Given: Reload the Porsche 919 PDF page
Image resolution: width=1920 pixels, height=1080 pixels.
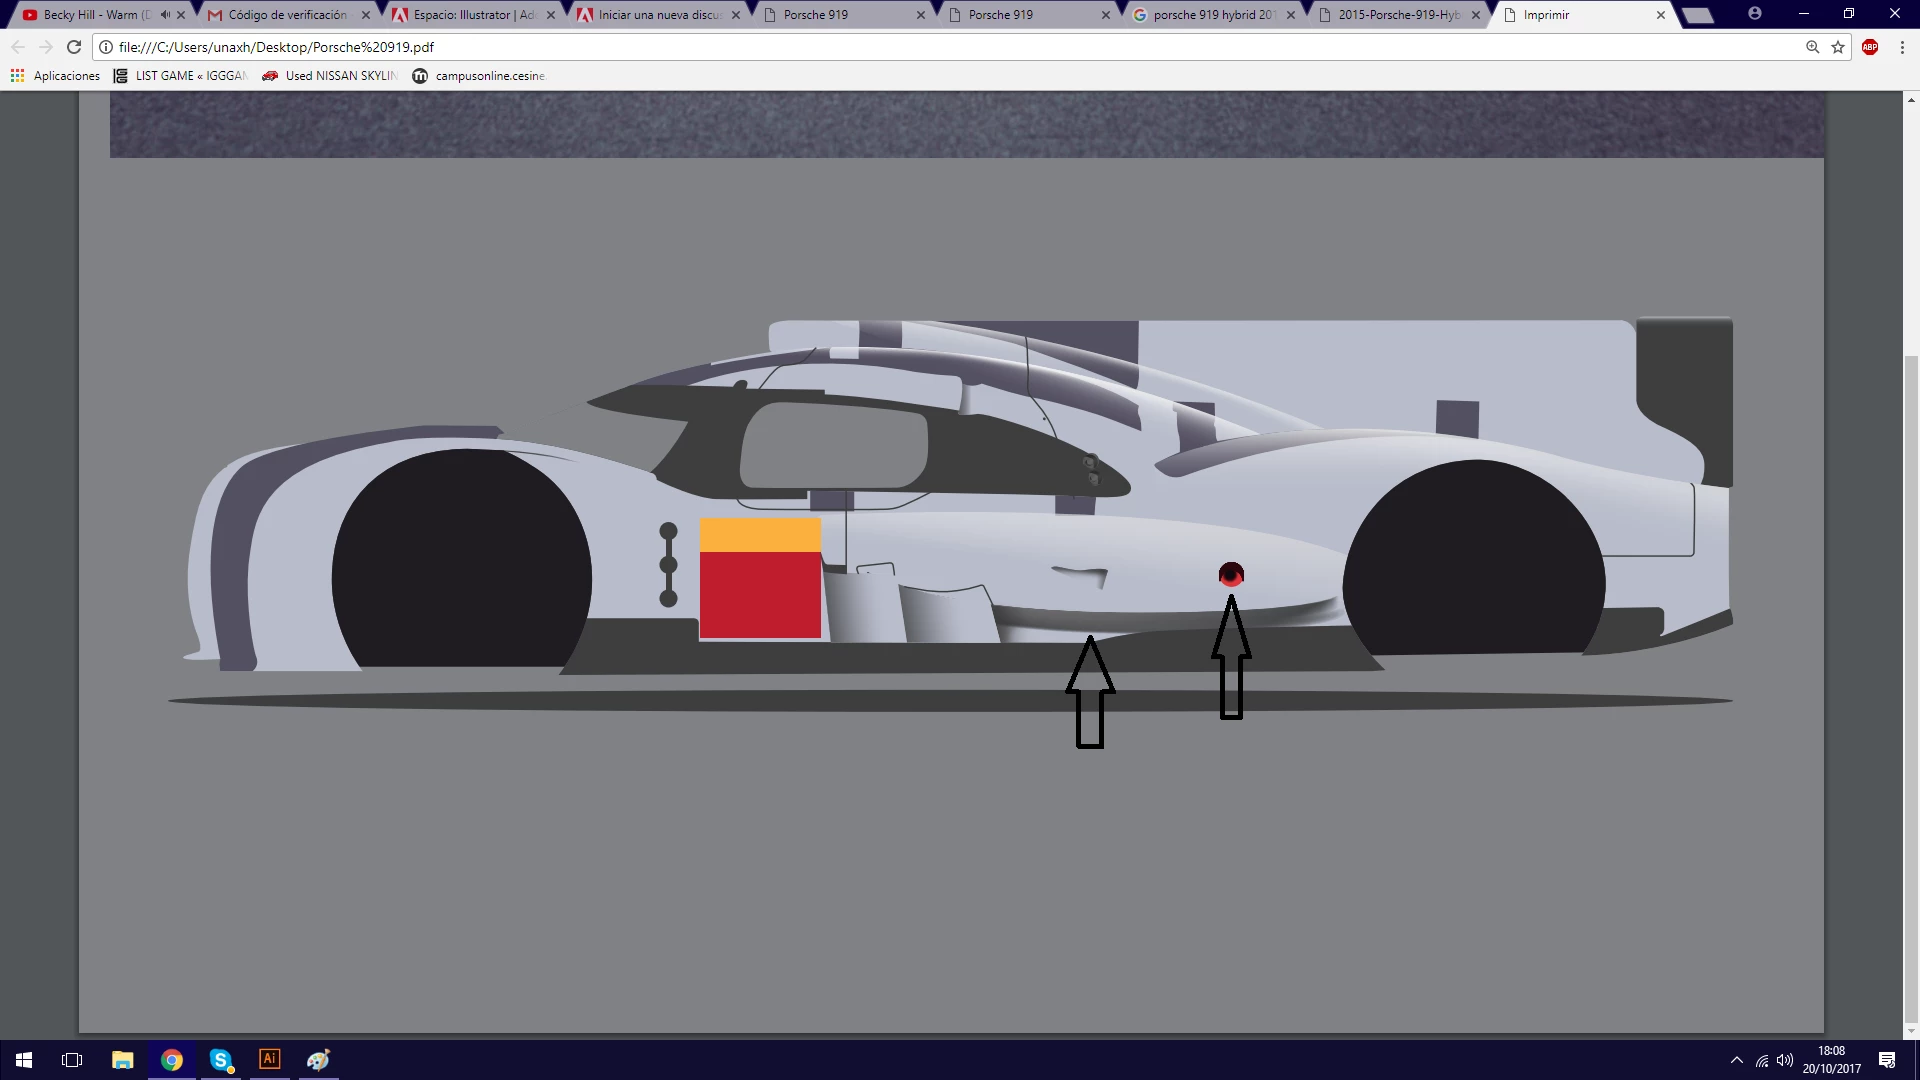Looking at the screenshot, I should pyautogui.click(x=74, y=47).
